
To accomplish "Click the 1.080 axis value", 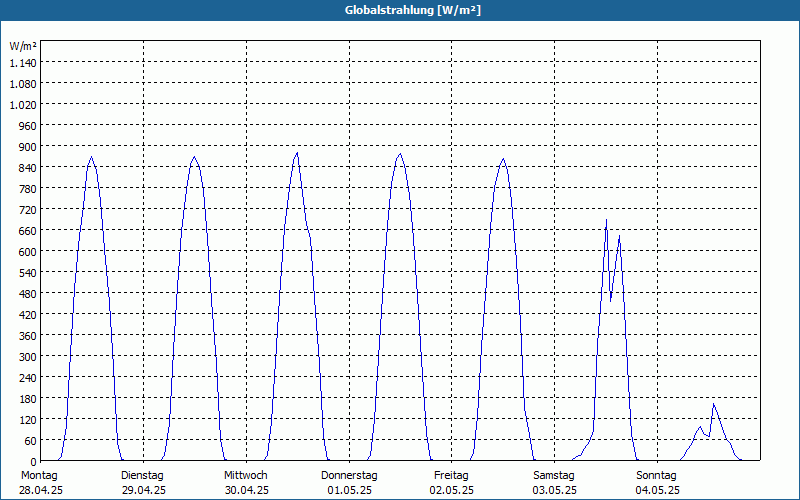I will tap(23, 84).
